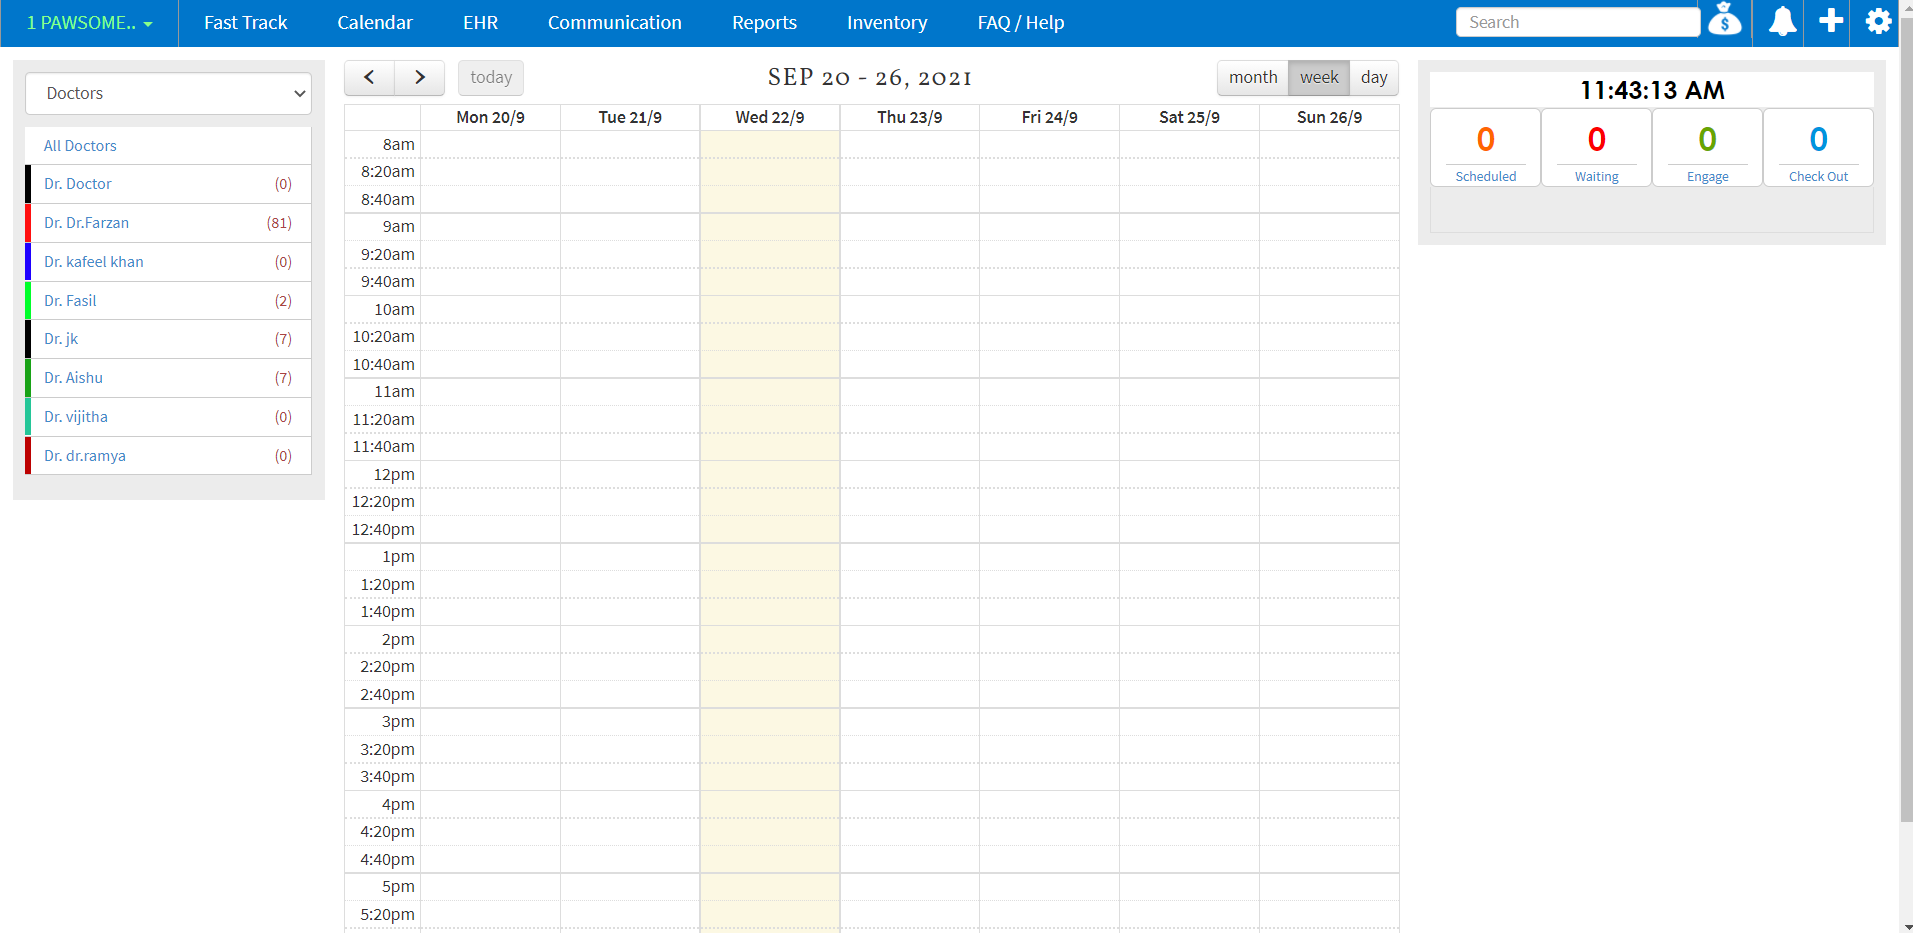Viewport: 1913px width, 933px height.
Task: Keep week view selected
Action: pyautogui.click(x=1318, y=77)
